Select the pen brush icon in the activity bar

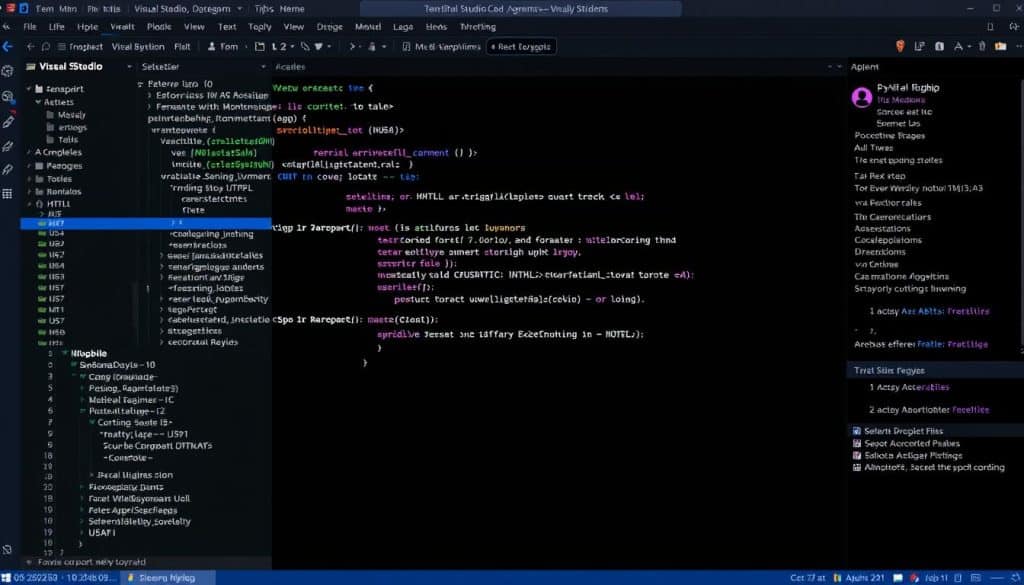(x=8, y=121)
